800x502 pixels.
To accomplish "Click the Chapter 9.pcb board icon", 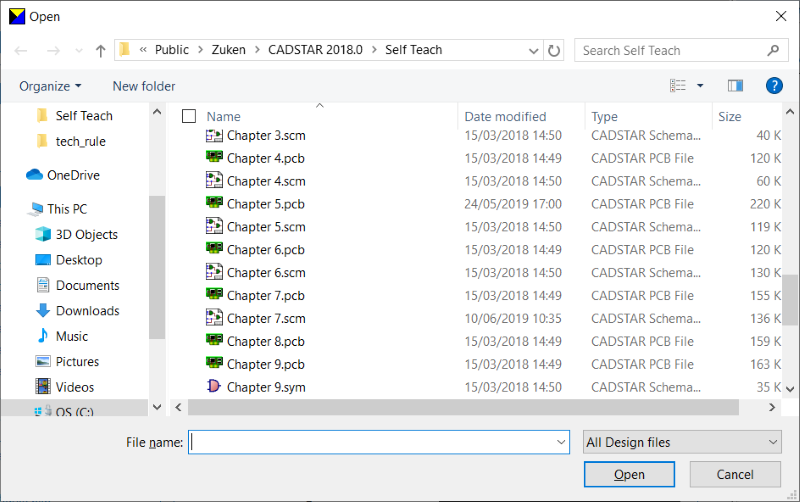I will (x=214, y=363).
